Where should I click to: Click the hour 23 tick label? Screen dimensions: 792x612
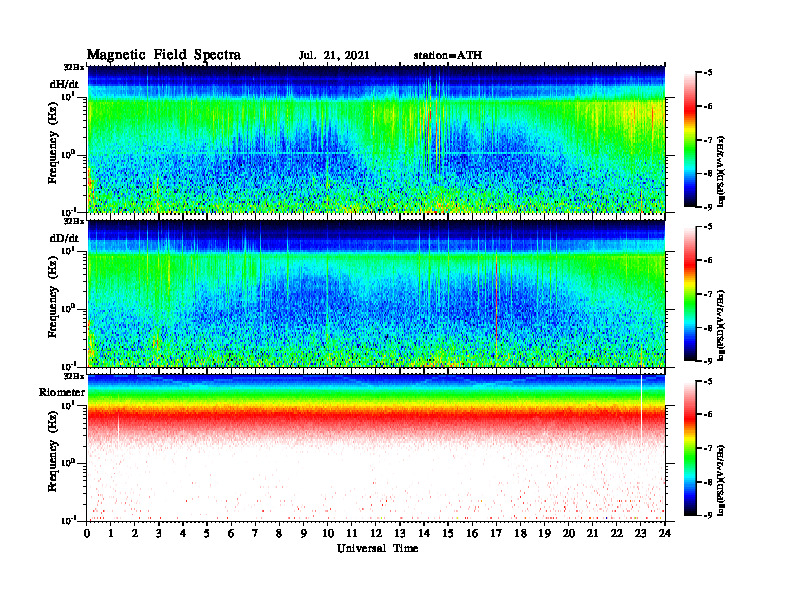(641, 533)
